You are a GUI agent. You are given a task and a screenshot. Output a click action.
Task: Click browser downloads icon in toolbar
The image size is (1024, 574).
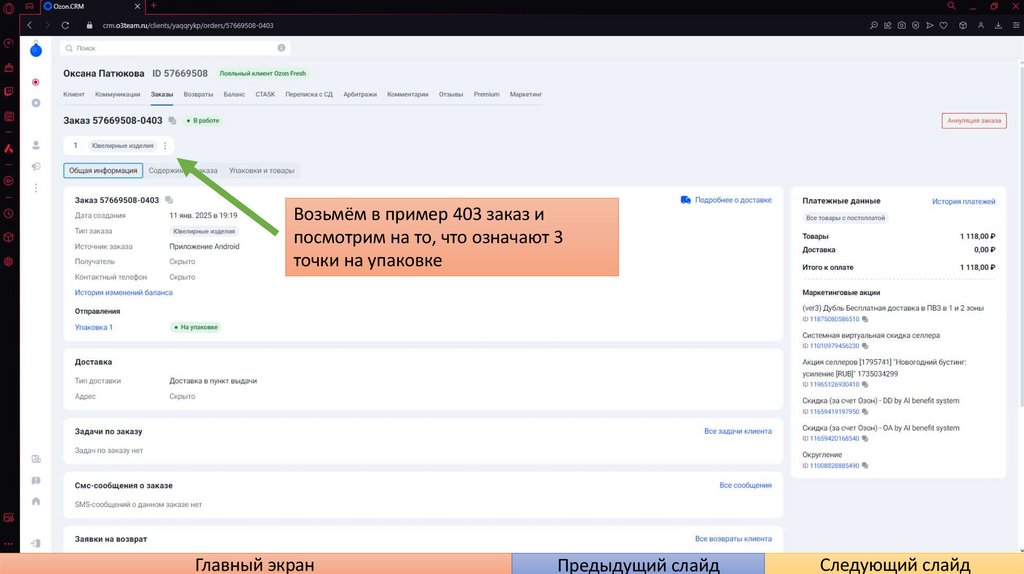(998, 25)
